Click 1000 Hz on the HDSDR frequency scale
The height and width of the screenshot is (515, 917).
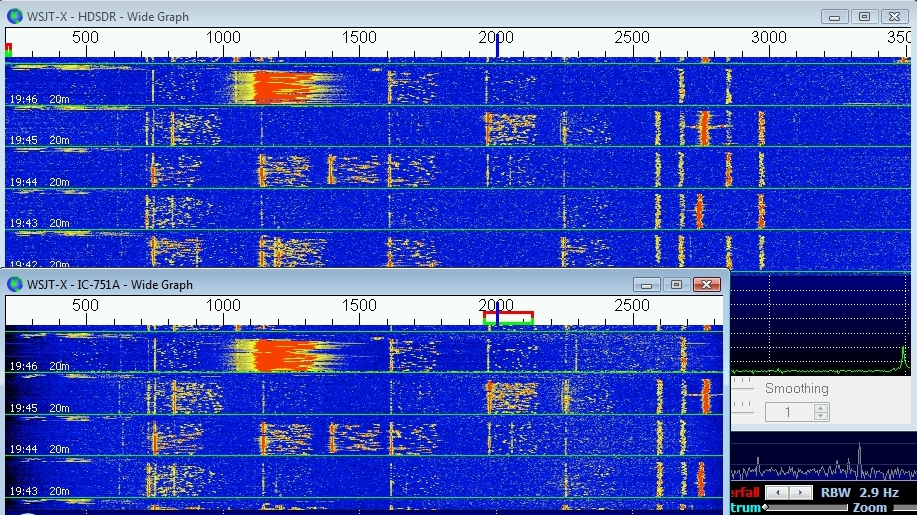point(223,37)
